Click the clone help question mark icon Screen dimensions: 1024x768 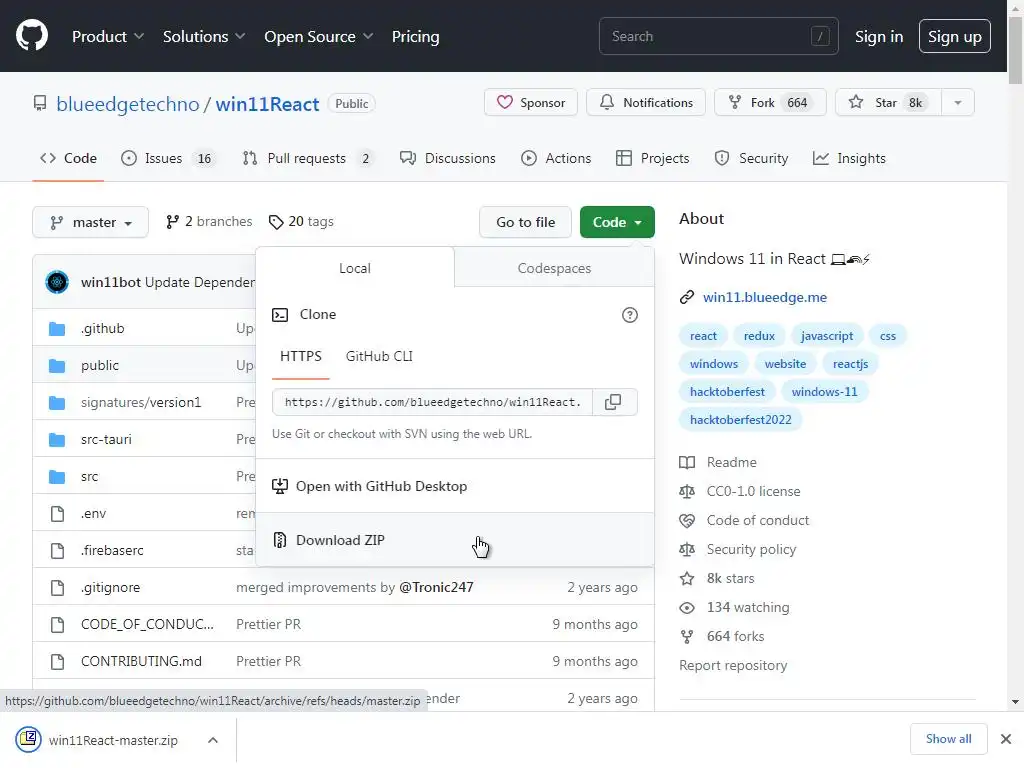tap(630, 315)
